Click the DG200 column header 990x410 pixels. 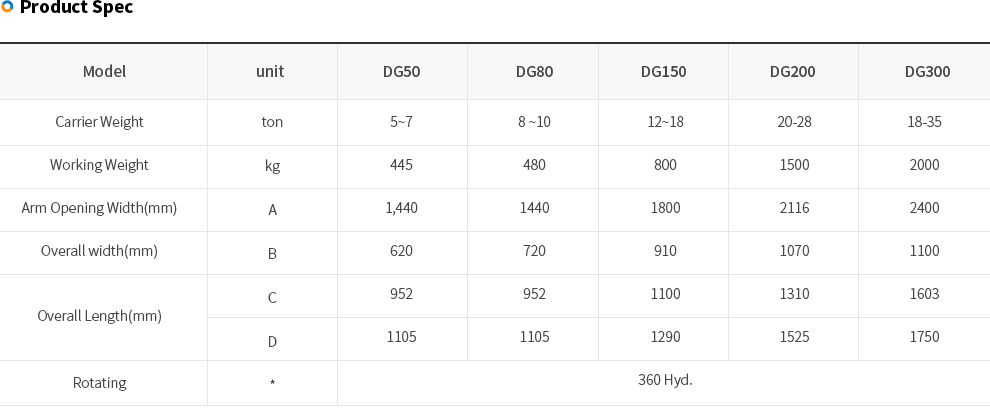(792, 71)
